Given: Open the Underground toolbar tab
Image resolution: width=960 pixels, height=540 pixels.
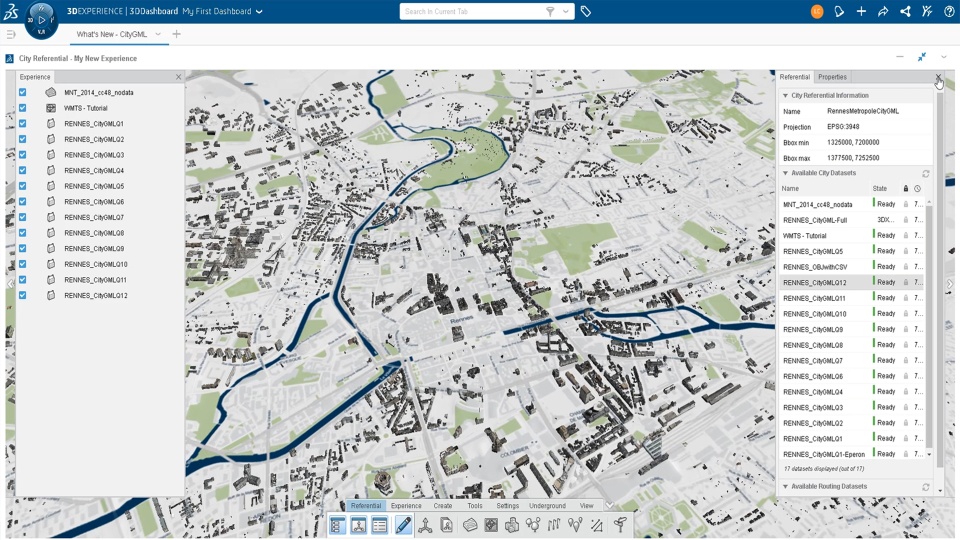Looking at the screenshot, I should [547, 506].
